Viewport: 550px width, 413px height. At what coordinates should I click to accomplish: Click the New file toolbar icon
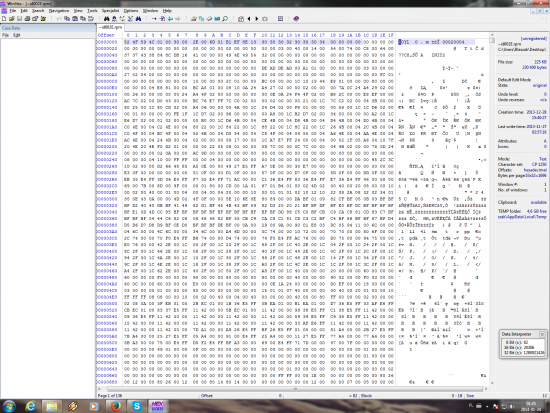tap(4, 19)
